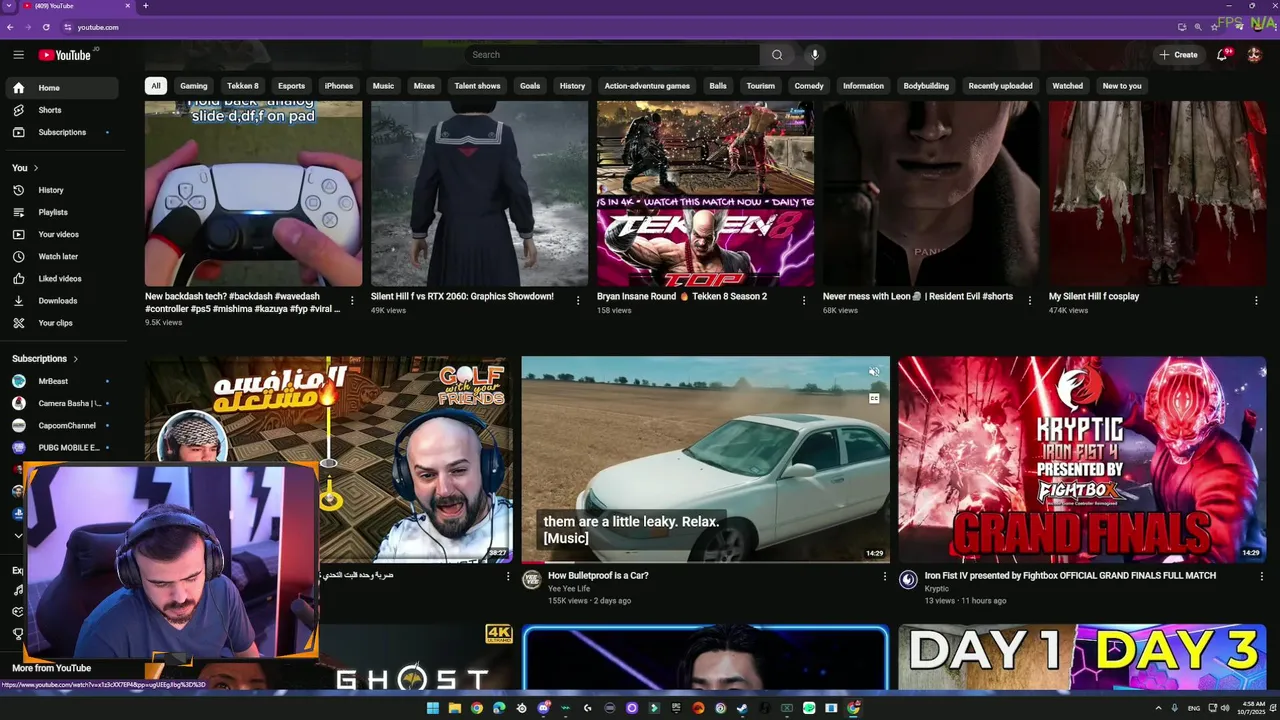Open the account avatar menu

coord(1254,55)
